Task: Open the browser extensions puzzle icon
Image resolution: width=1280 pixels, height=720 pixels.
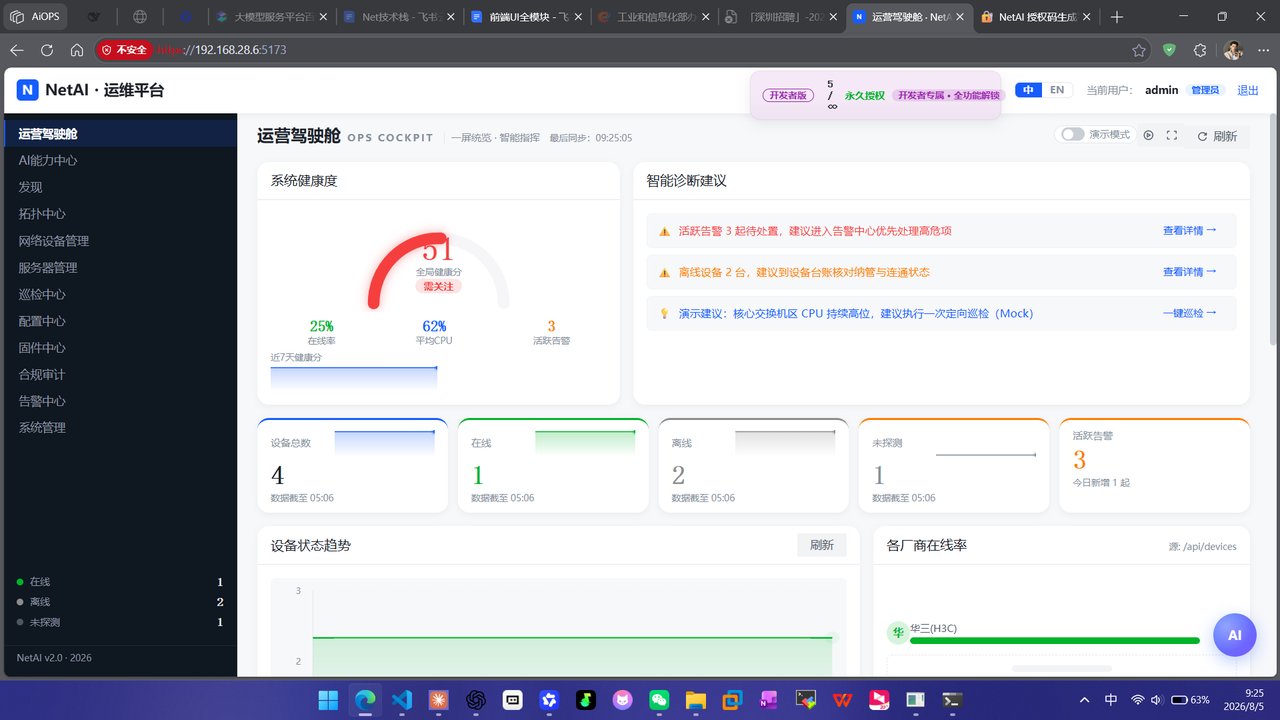Action: pyautogui.click(x=1201, y=50)
